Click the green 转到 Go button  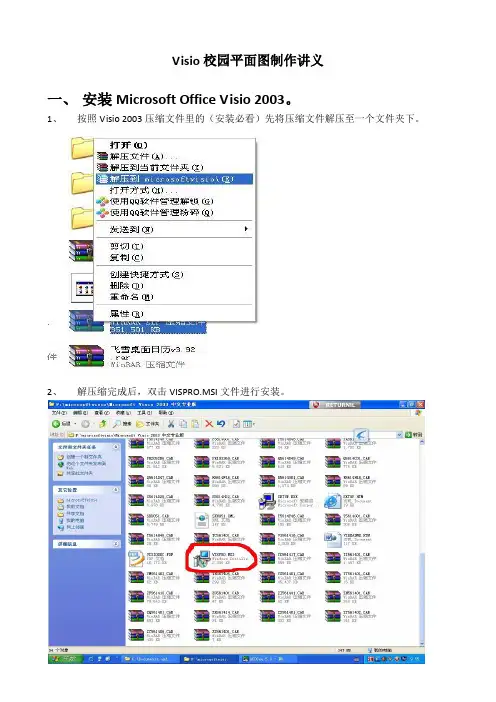tap(414, 435)
